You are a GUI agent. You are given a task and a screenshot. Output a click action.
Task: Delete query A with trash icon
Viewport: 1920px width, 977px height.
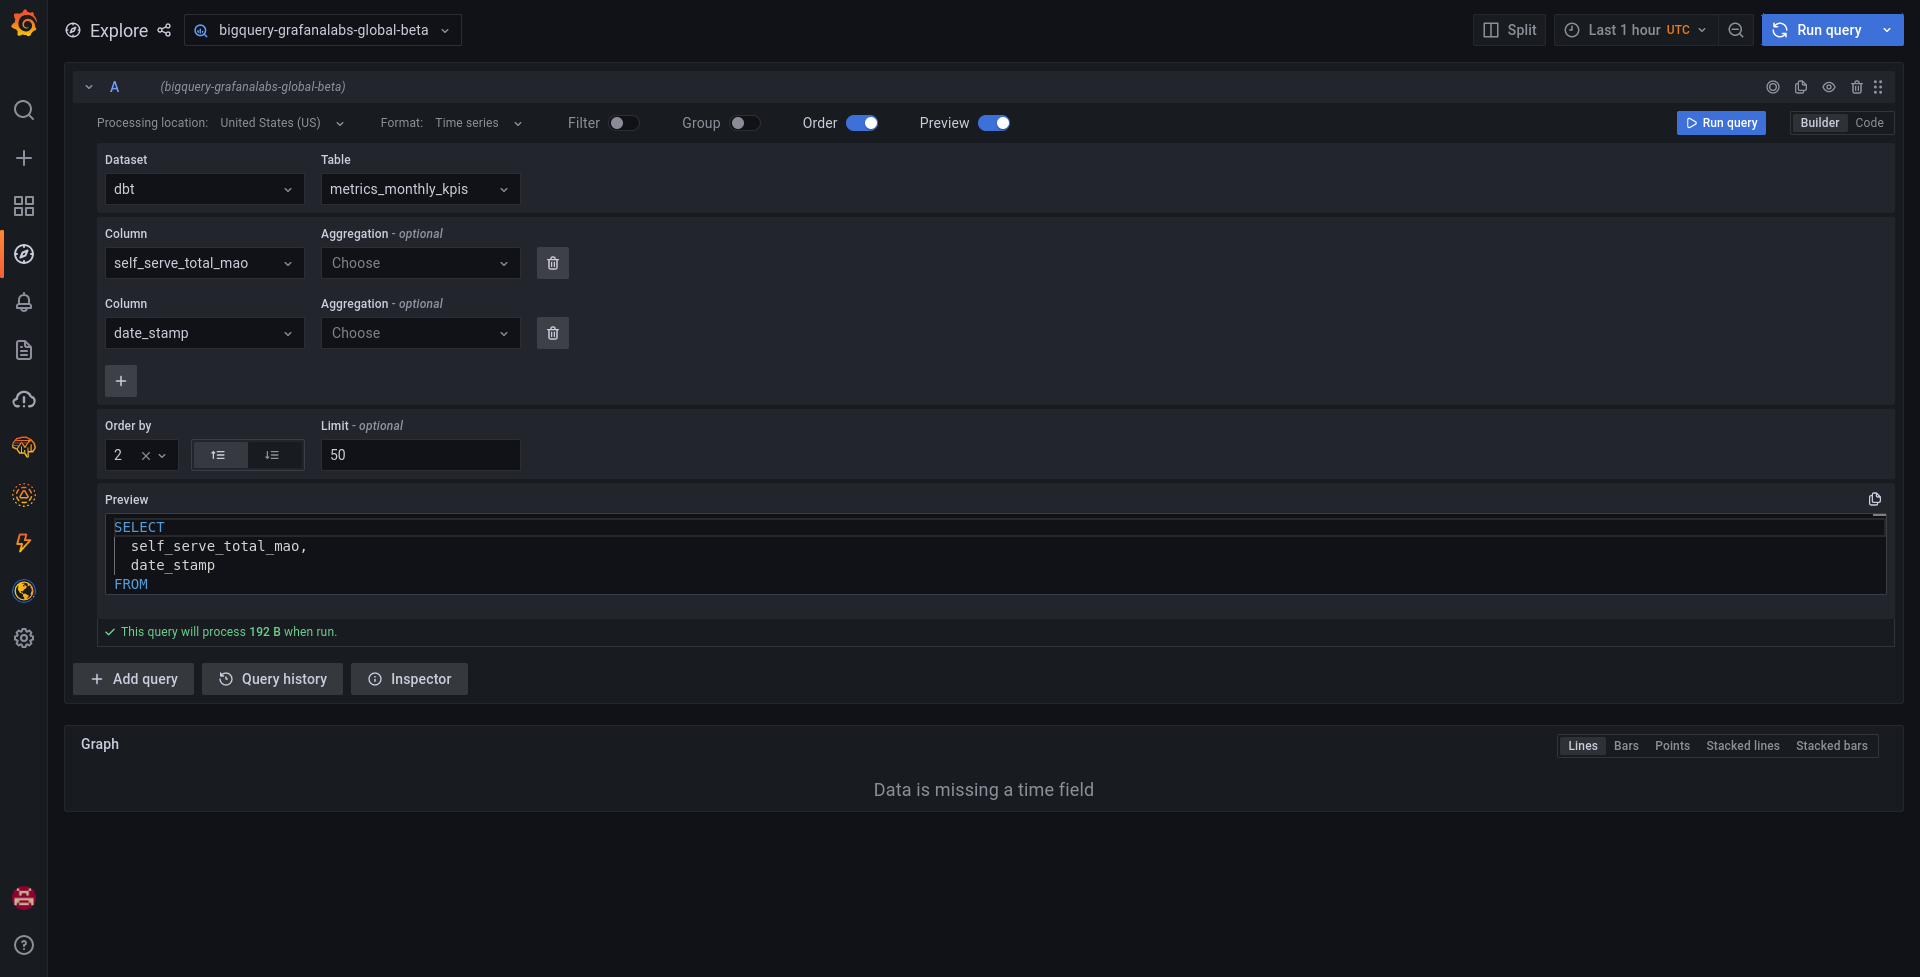coord(1858,87)
